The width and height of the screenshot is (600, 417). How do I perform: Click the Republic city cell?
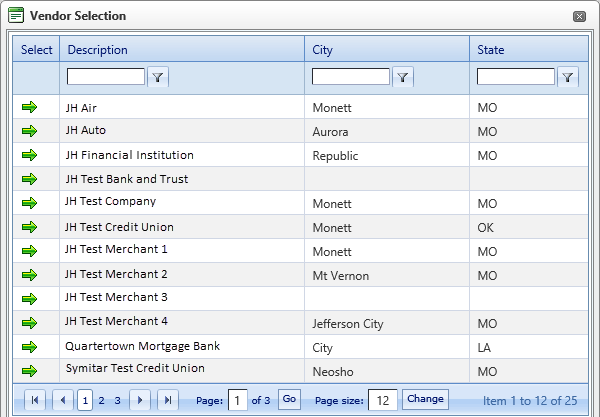tap(387, 155)
